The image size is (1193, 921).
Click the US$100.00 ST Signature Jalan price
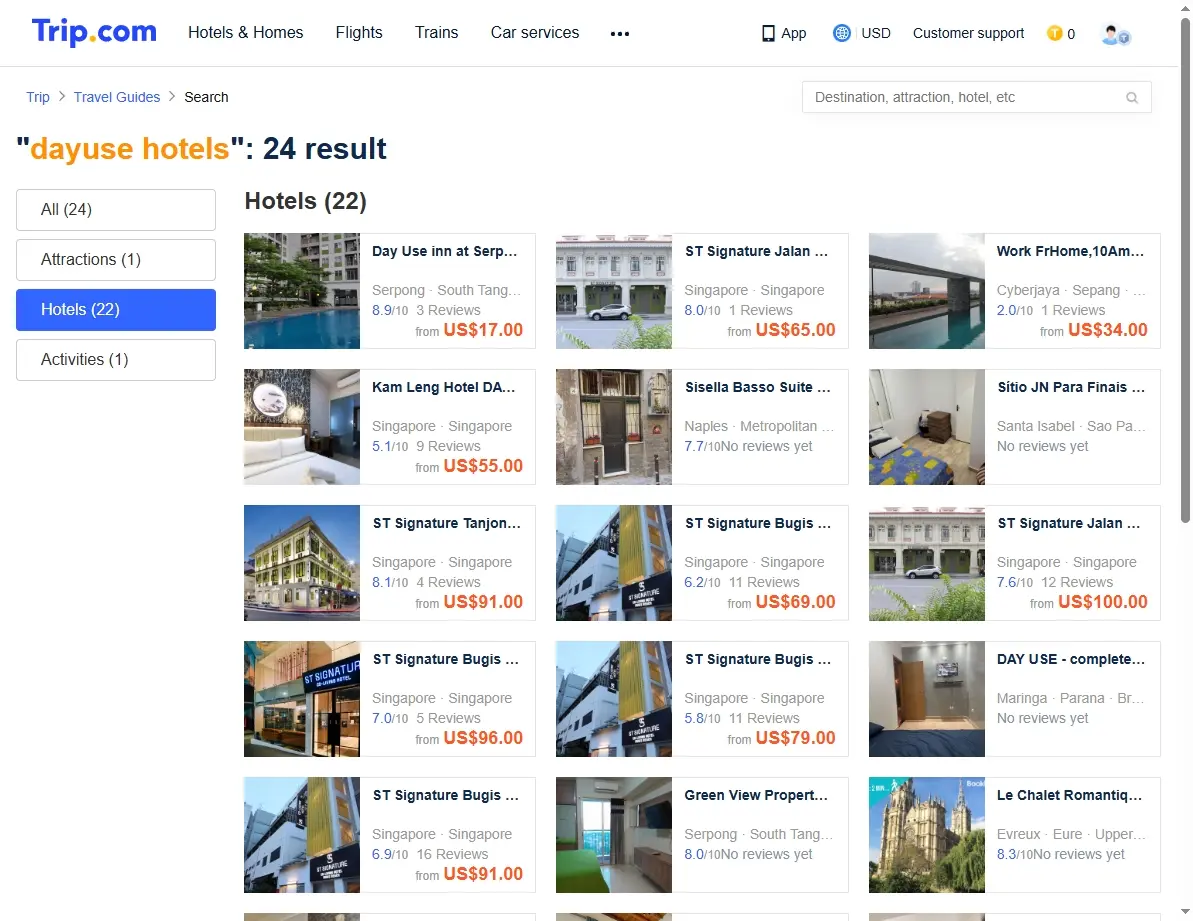[x=1102, y=602]
